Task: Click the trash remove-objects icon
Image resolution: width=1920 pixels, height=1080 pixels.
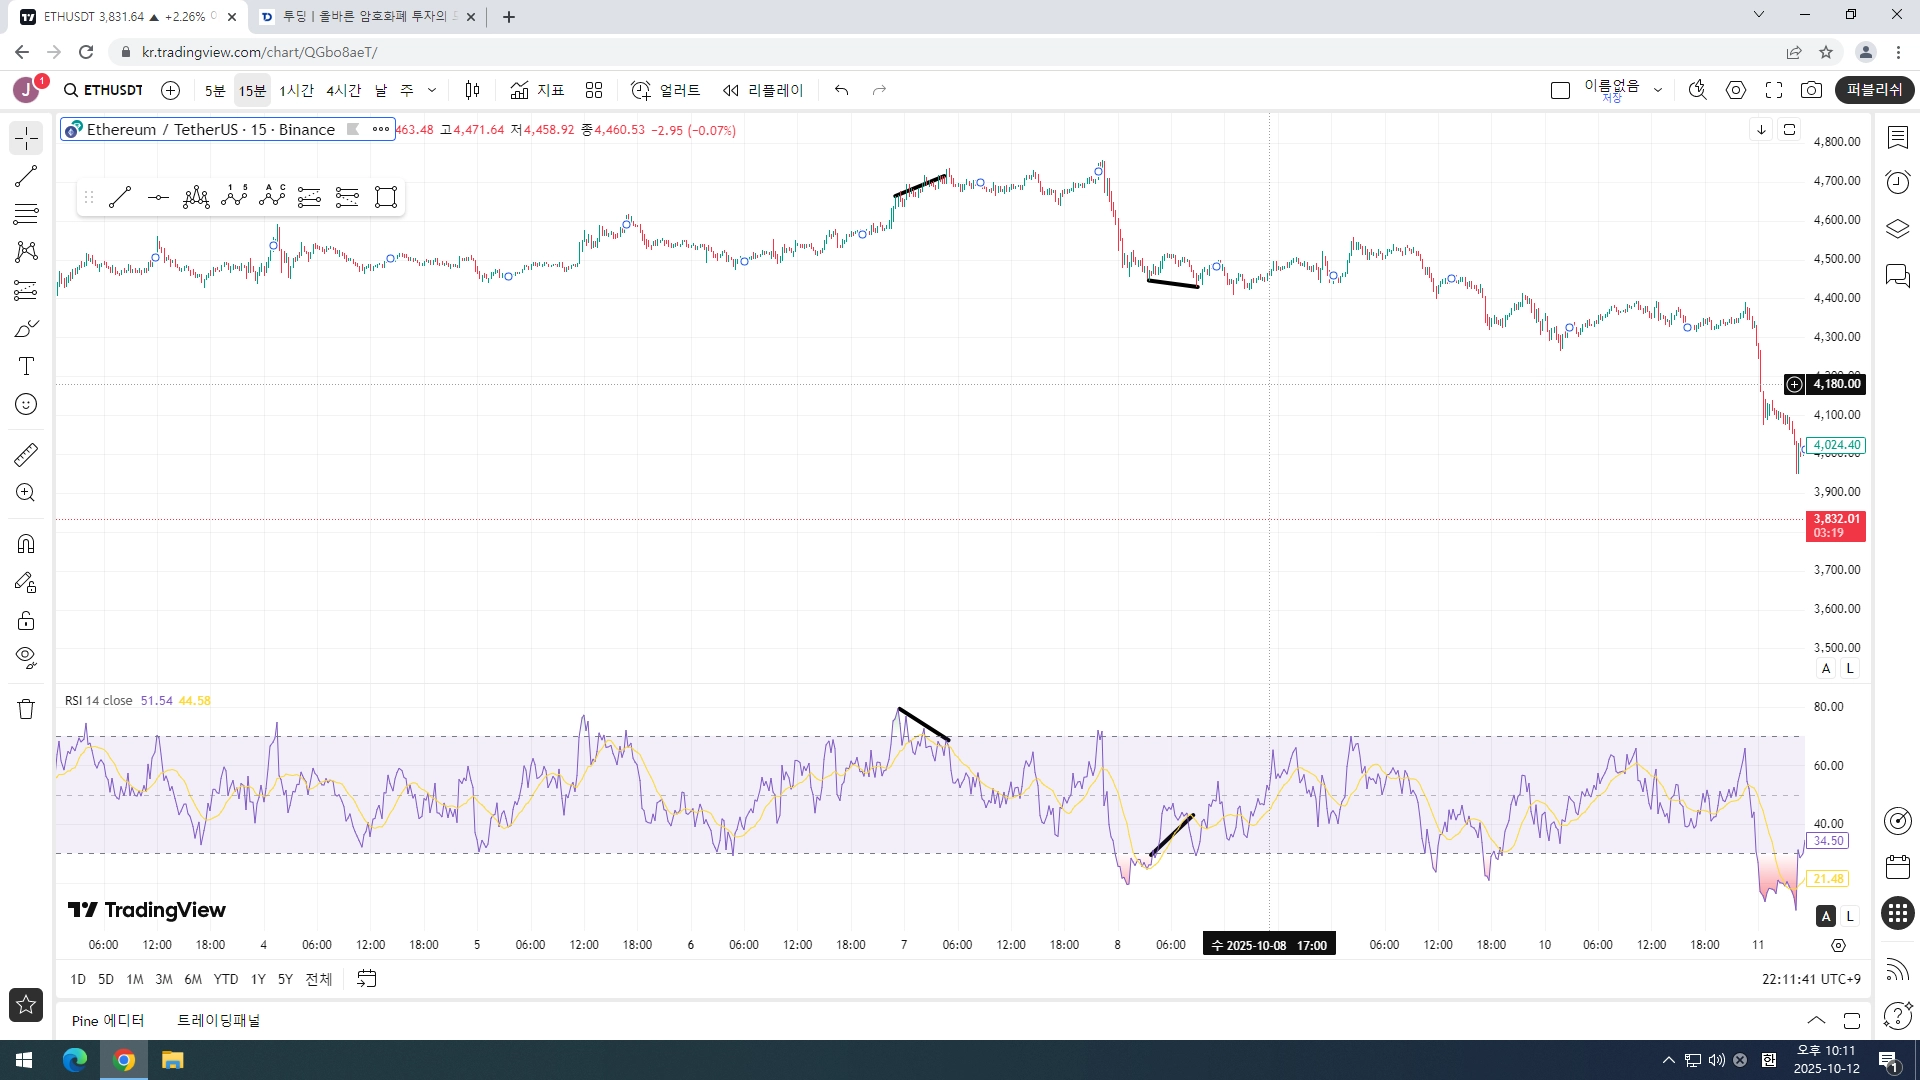Action: tap(26, 709)
